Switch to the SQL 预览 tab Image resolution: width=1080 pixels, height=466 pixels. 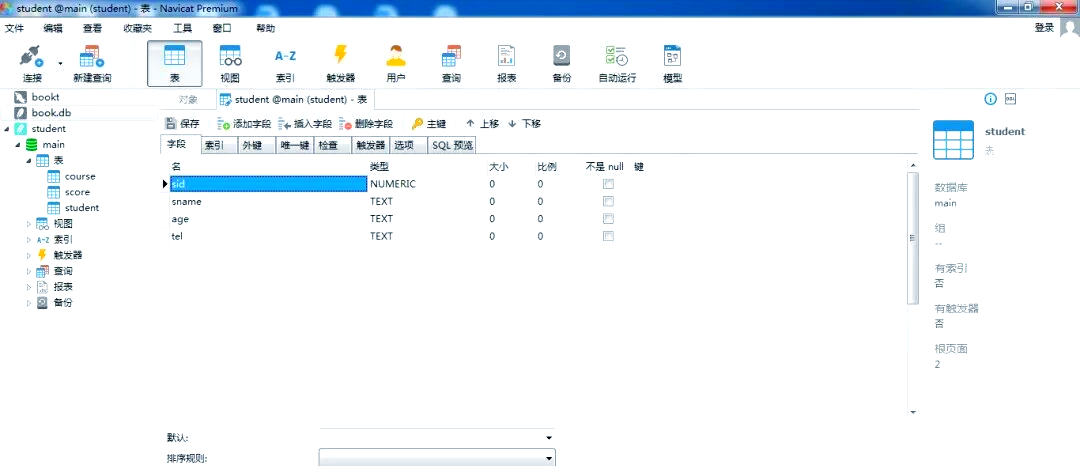[453, 146]
